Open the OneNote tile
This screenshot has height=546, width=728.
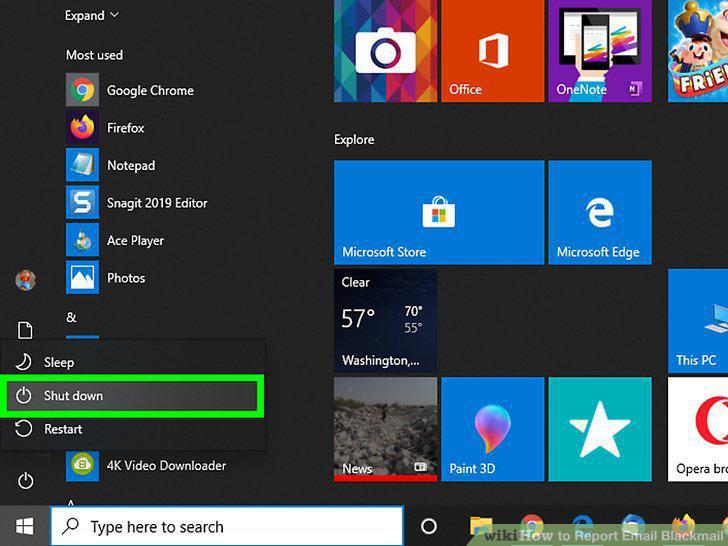tap(600, 51)
